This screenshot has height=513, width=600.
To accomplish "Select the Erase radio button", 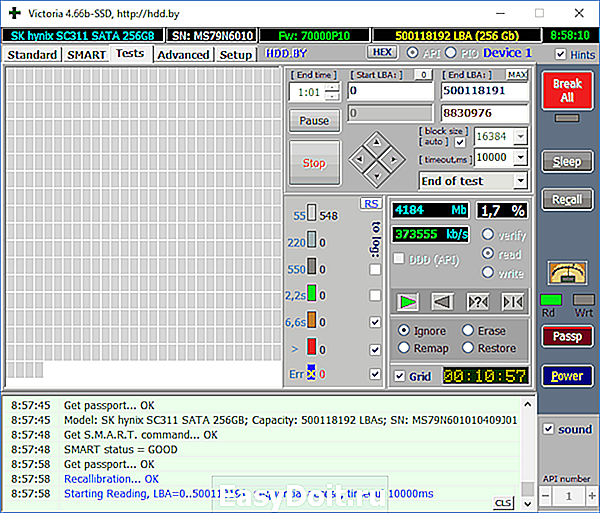I will (468, 330).
